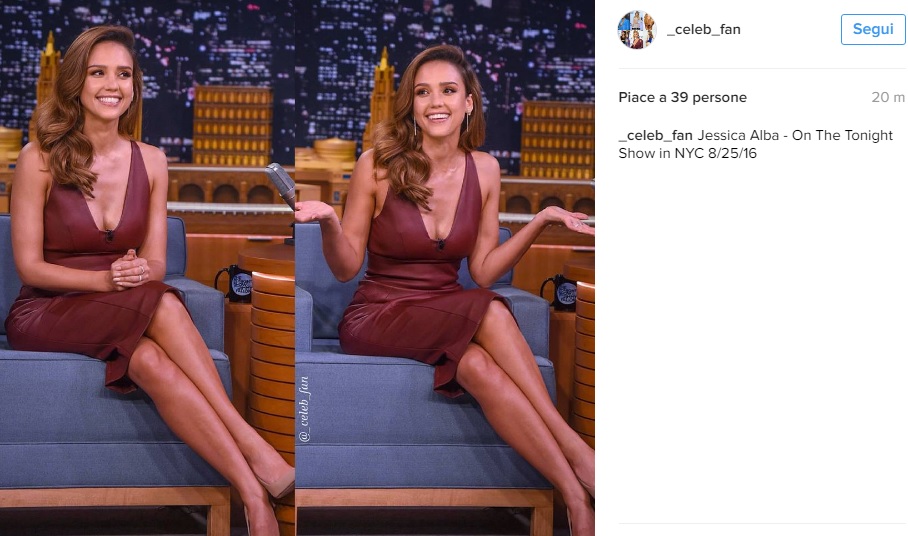Open _celeb_fan username at the caption start

tap(656, 135)
